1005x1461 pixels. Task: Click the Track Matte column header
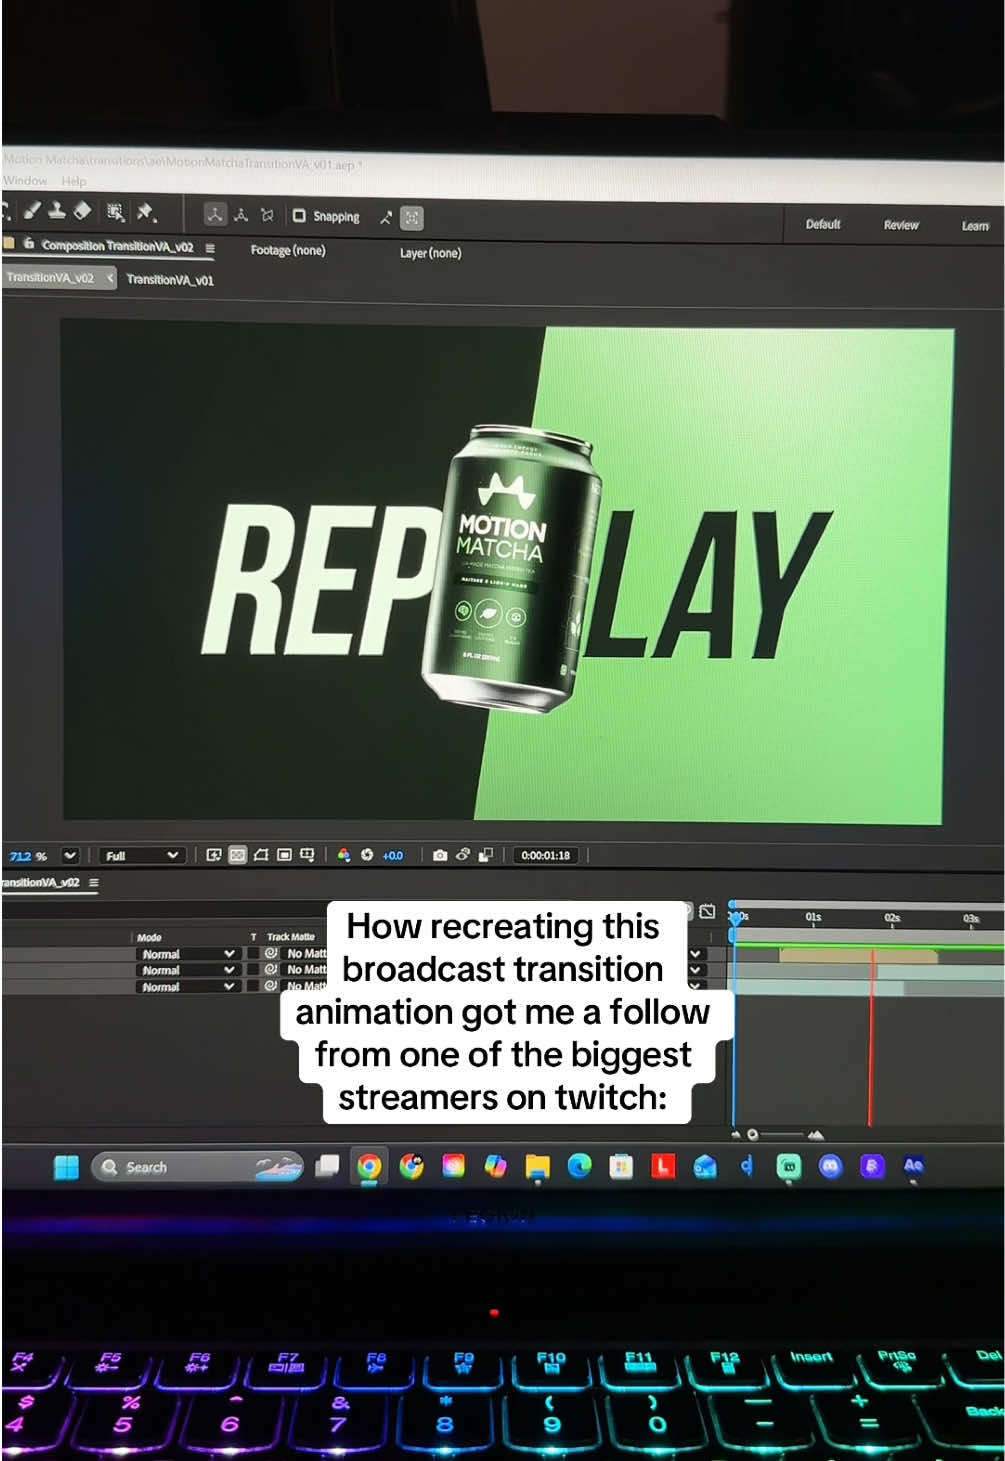click(x=290, y=938)
